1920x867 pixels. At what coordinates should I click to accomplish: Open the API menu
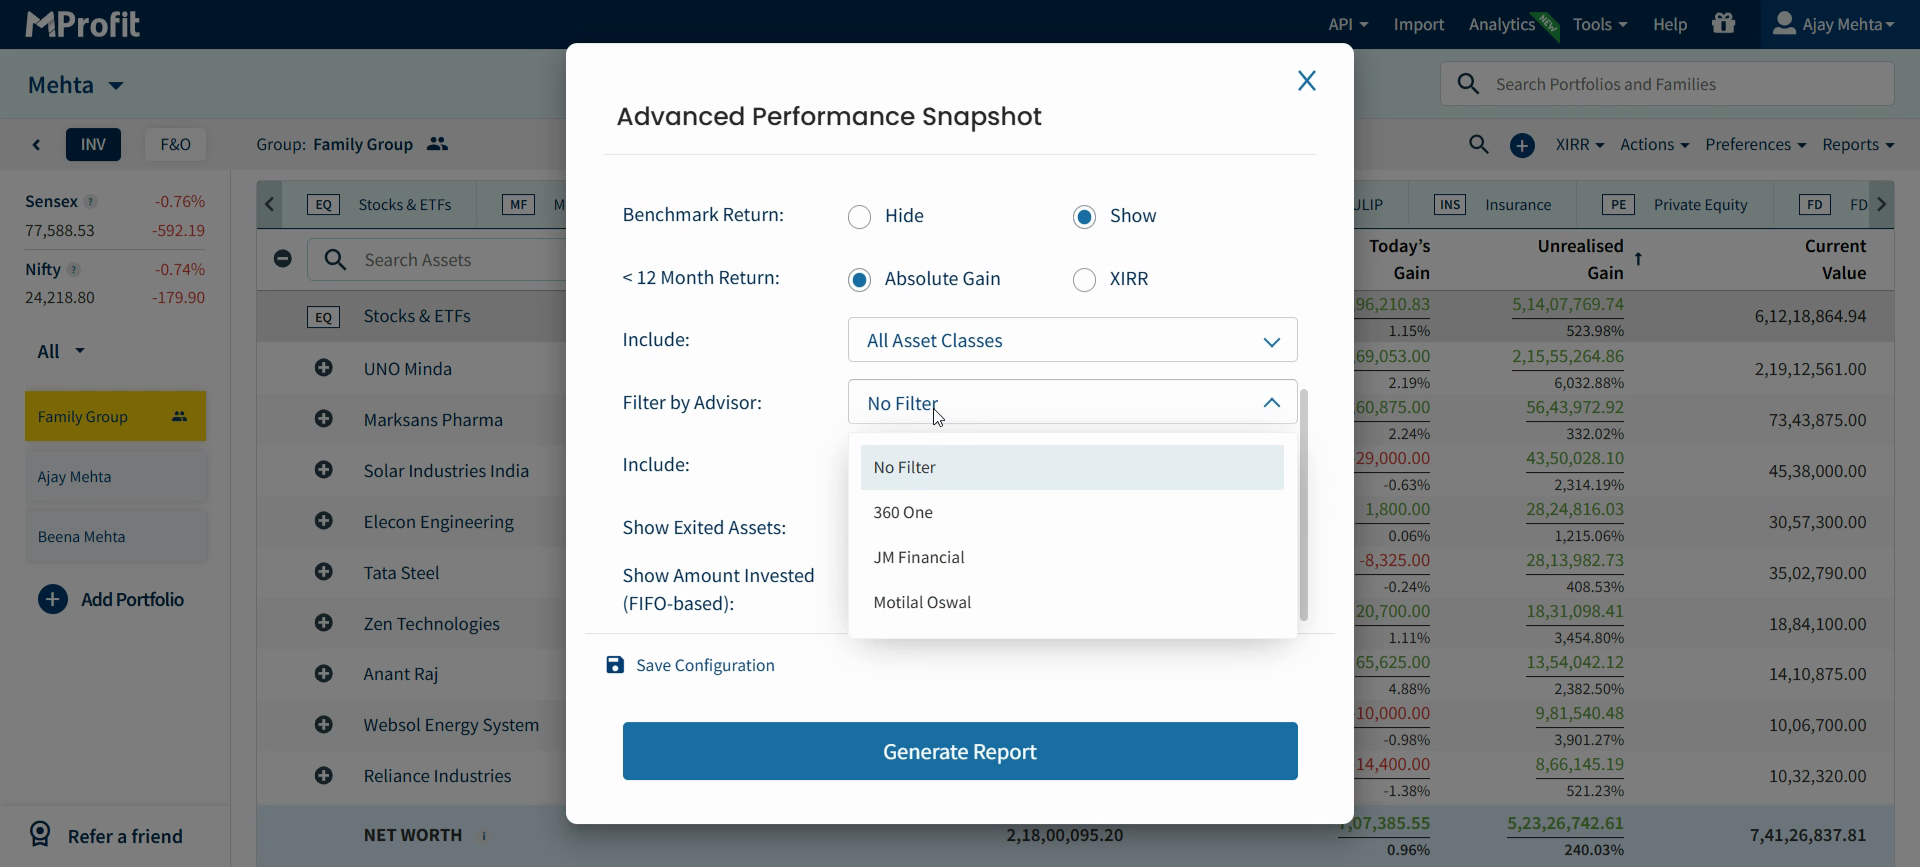tap(1348, 24)
